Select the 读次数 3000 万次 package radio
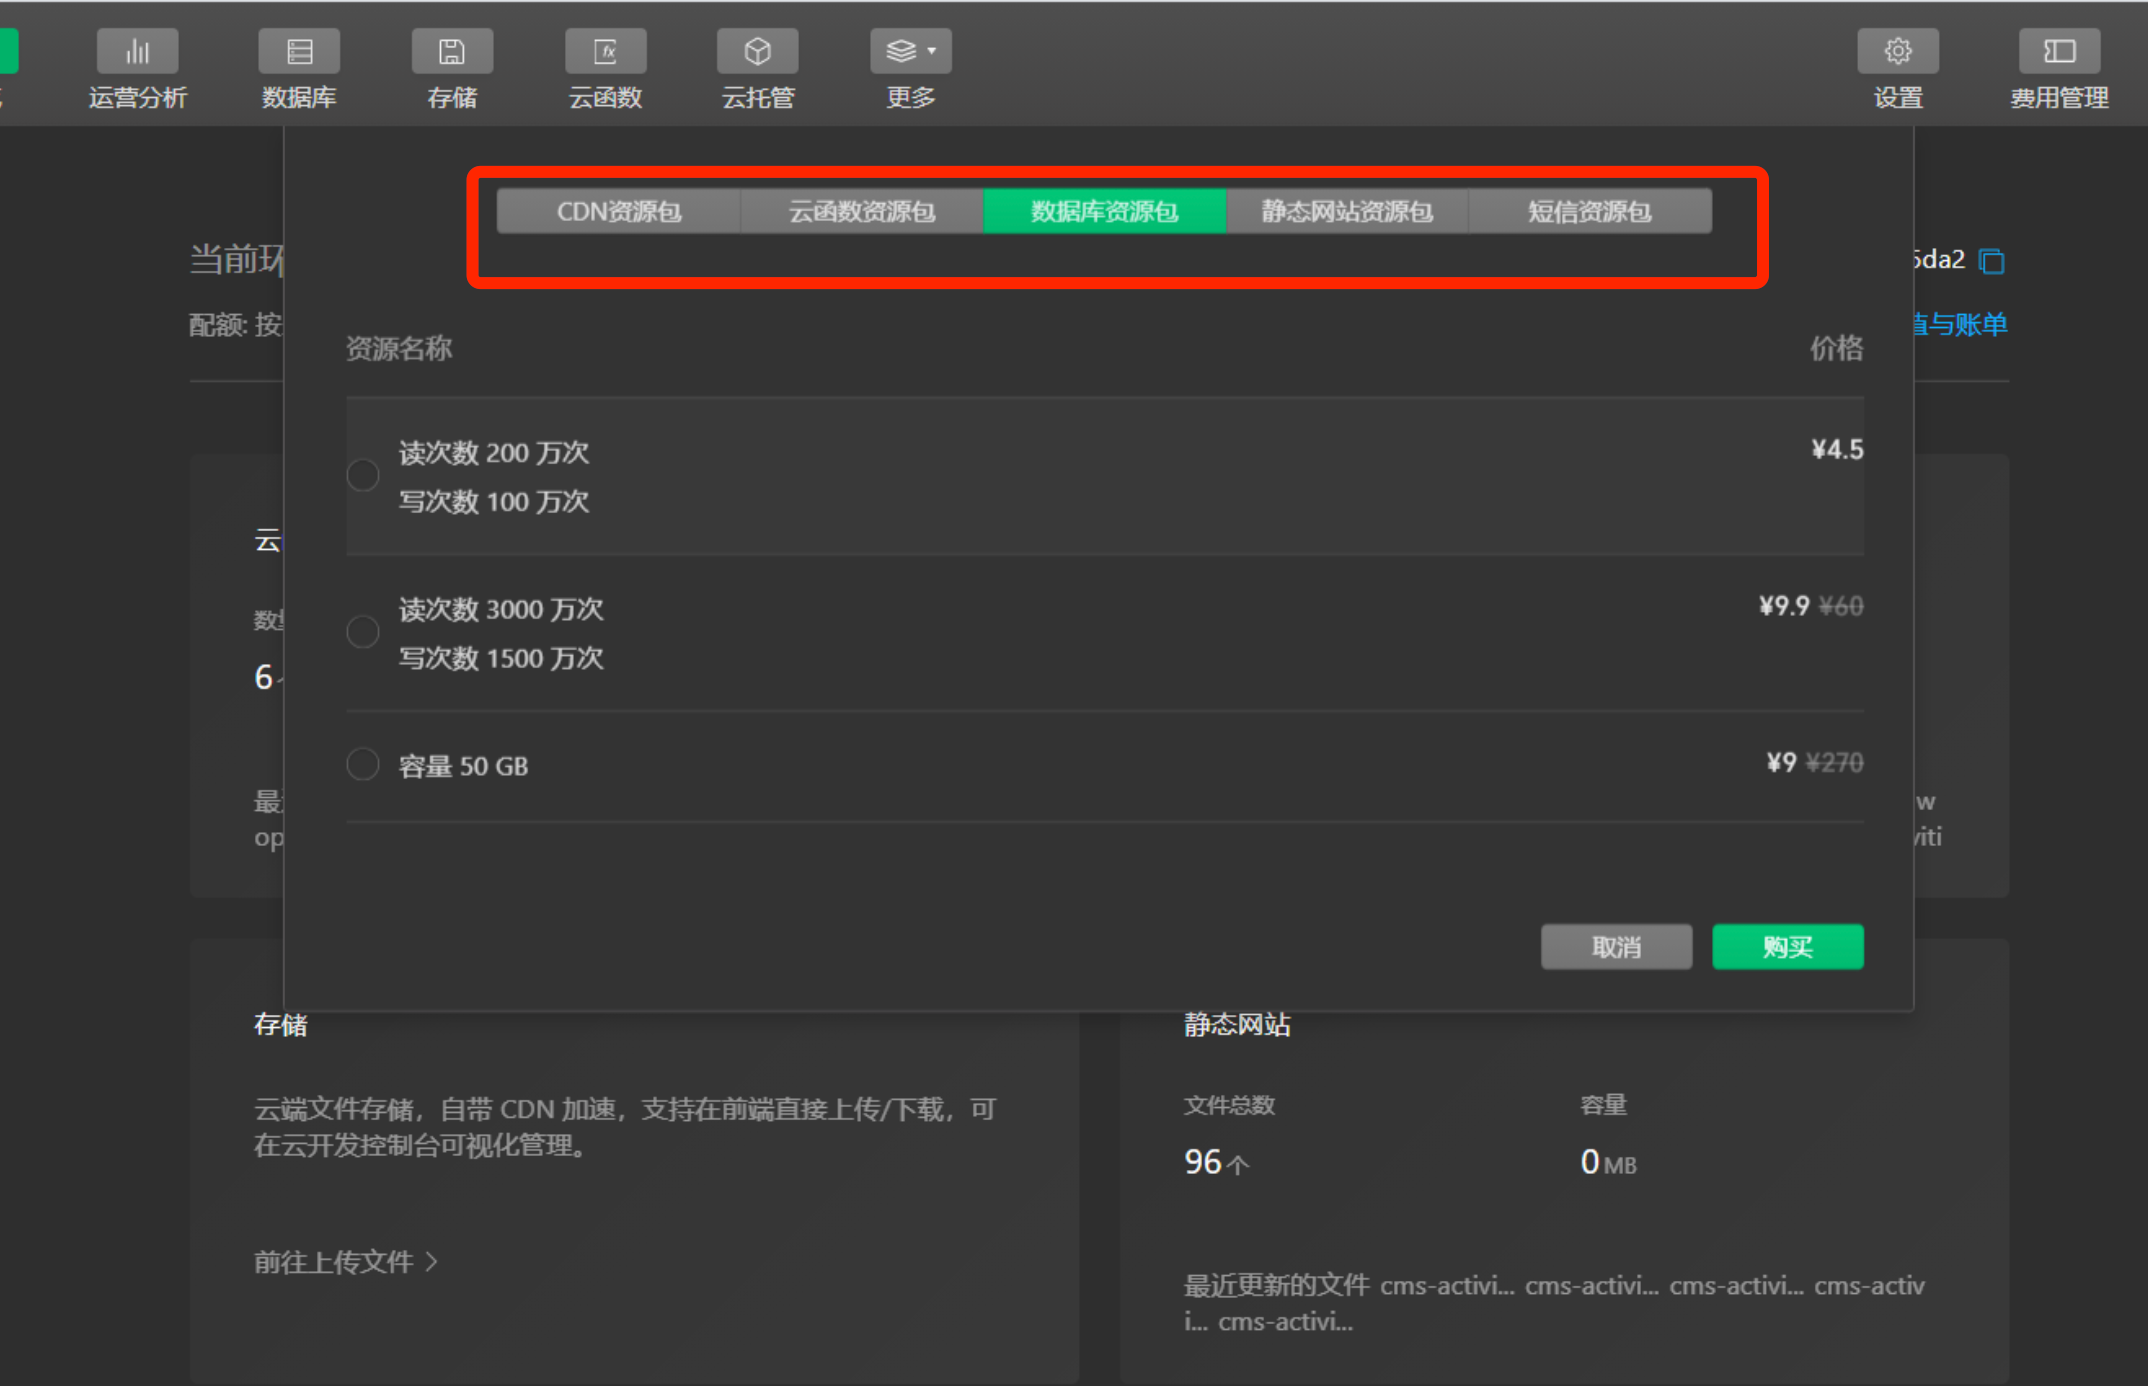Image resolution: width=2148 pixels, height=1386 pixels. tap(363, 632)
